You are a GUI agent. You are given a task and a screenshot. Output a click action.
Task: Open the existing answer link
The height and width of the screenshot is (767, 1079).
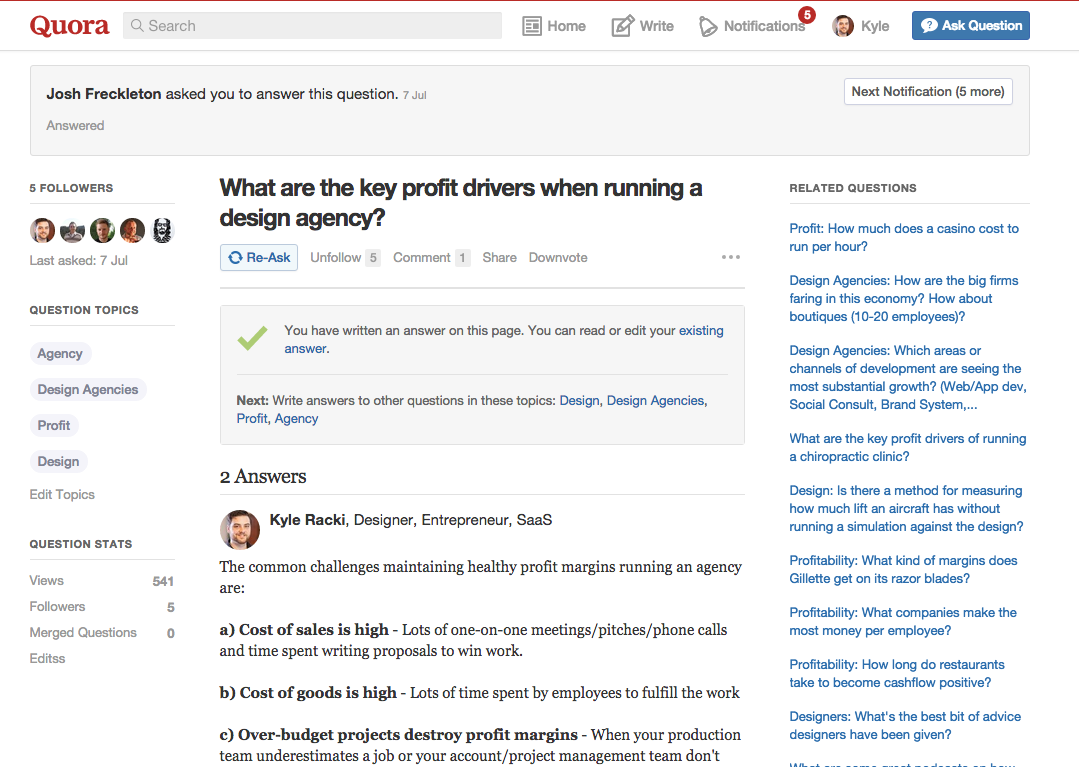(701, 330)
